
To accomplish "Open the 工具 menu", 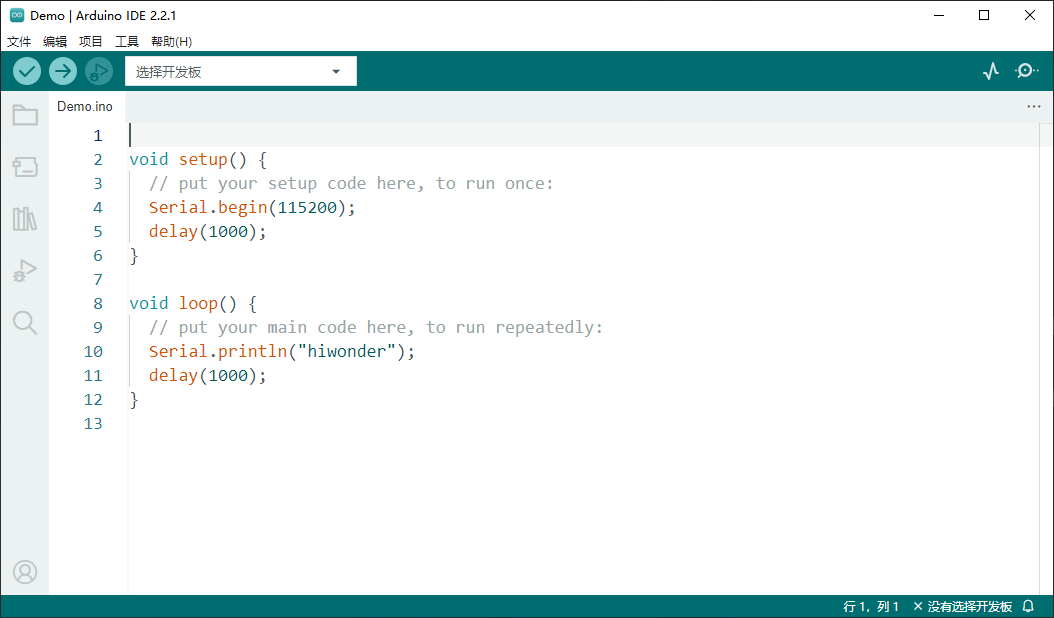I will tap(127, 42).
